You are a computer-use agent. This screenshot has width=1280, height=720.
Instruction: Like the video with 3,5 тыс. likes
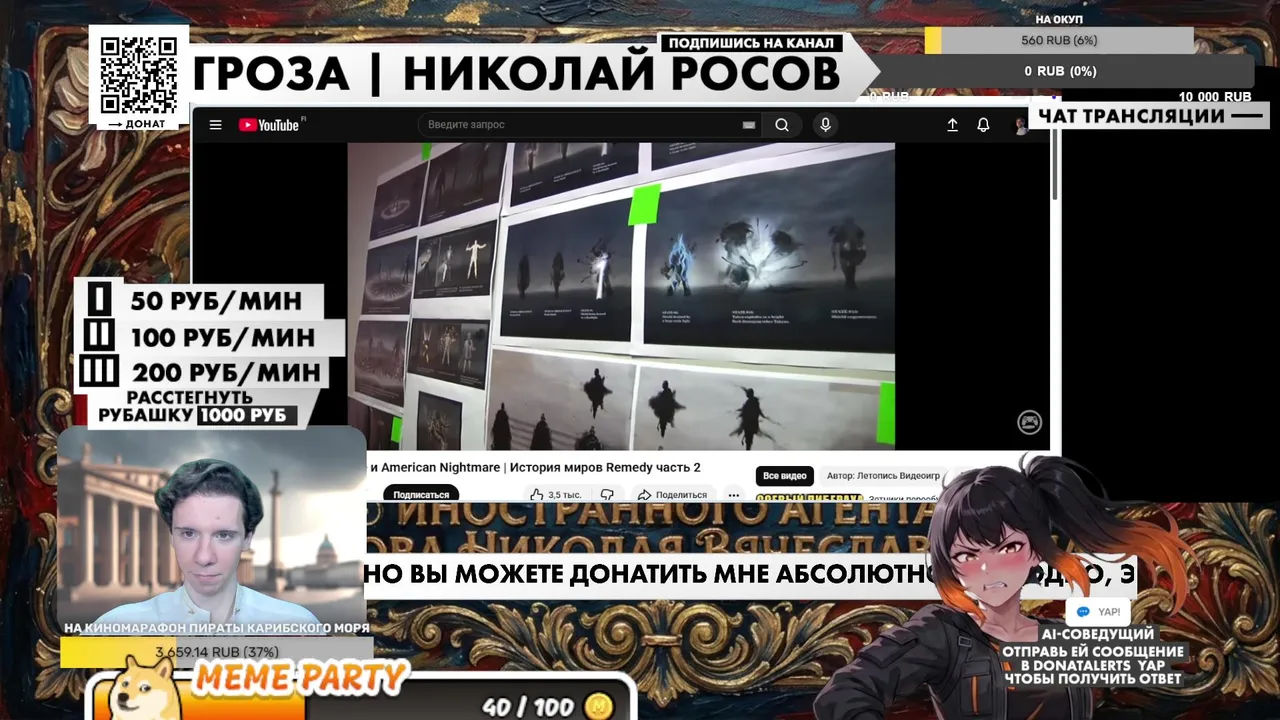click(x=555, y=494)
